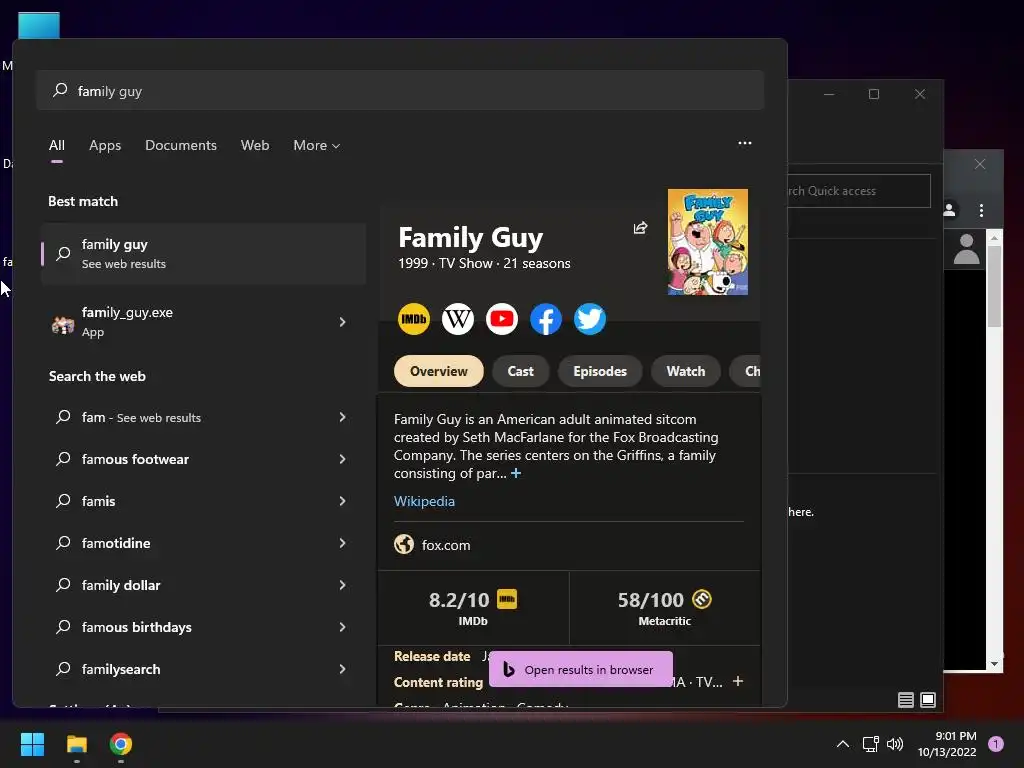This screenshot has width=1024, height=768.
Task: Click the share icon beside Family Guy title
Action: click(640, 228)
